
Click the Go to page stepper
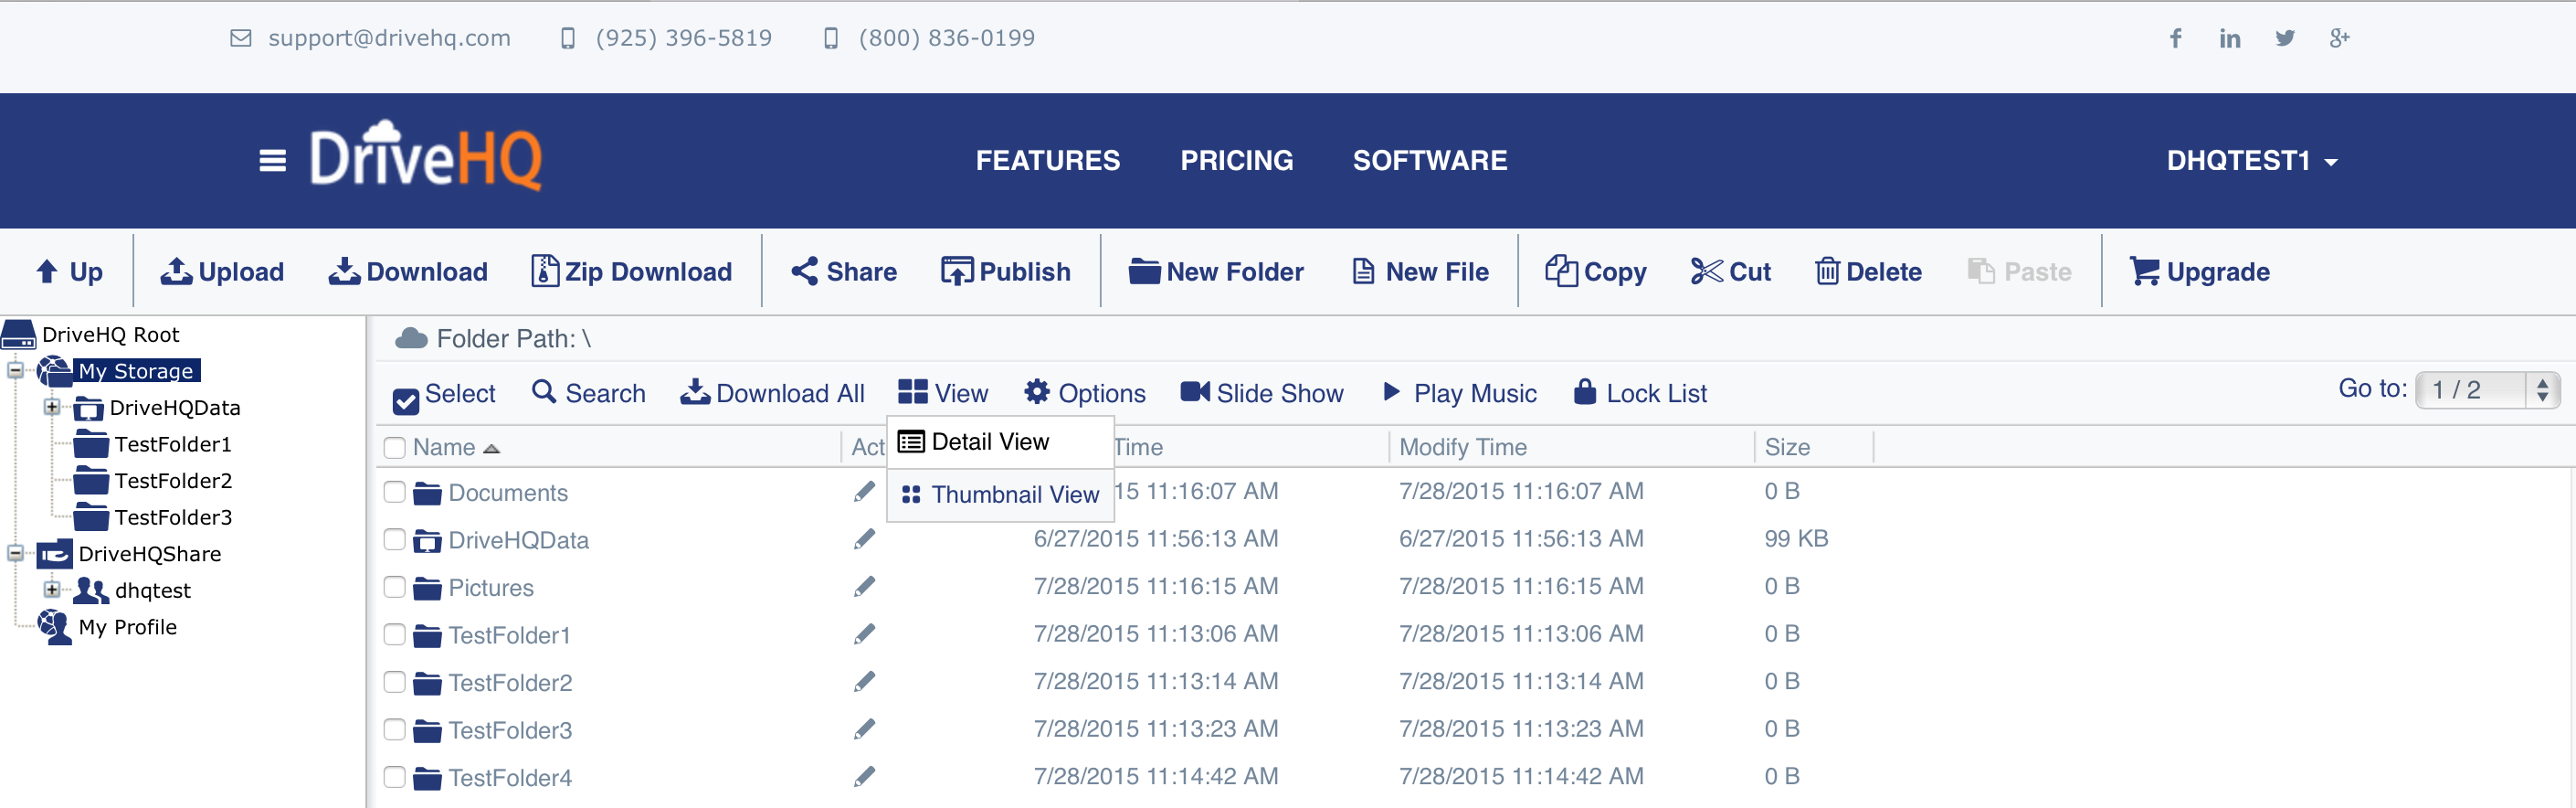pos(2542,389)
